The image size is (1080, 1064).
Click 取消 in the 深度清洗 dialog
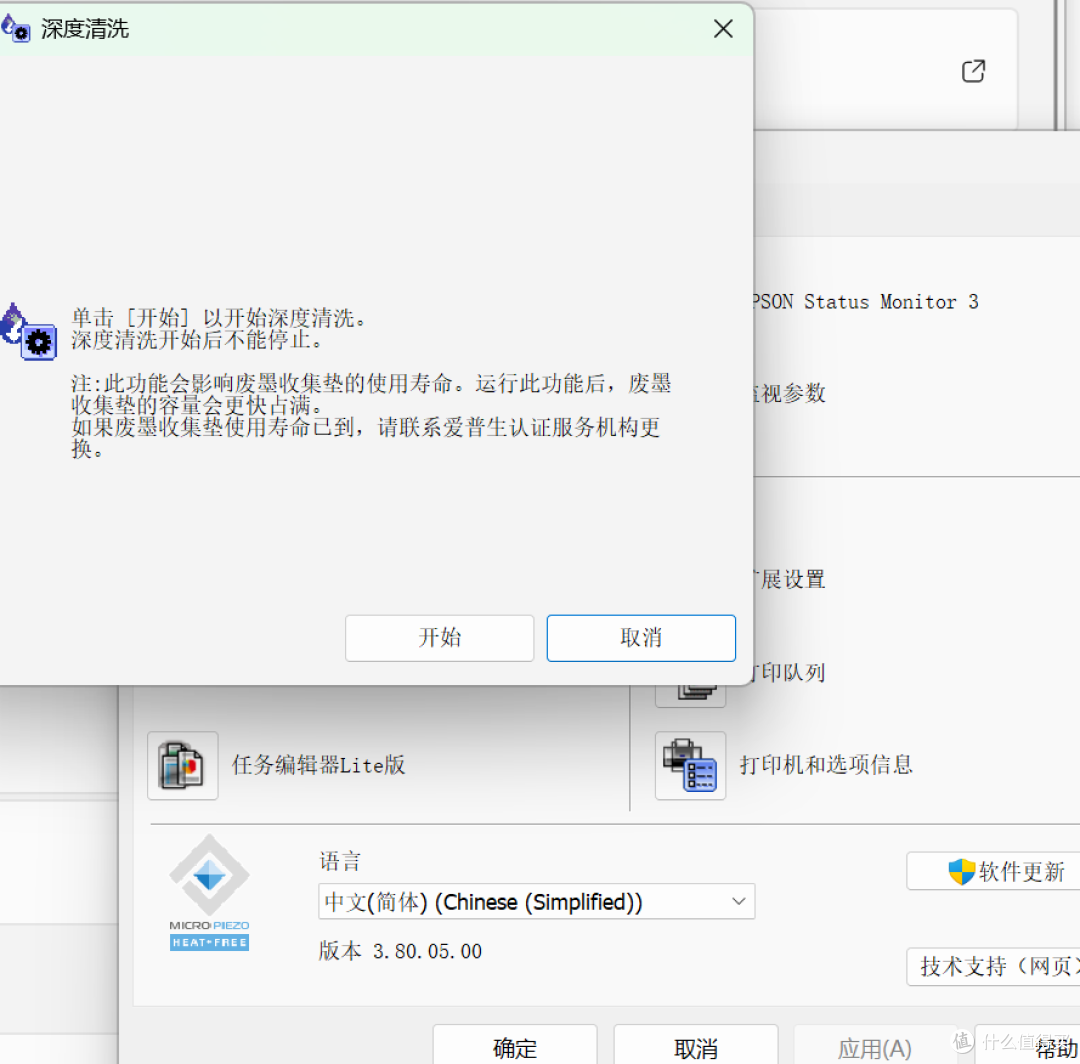pyautogui.click(x=641, y=638)
